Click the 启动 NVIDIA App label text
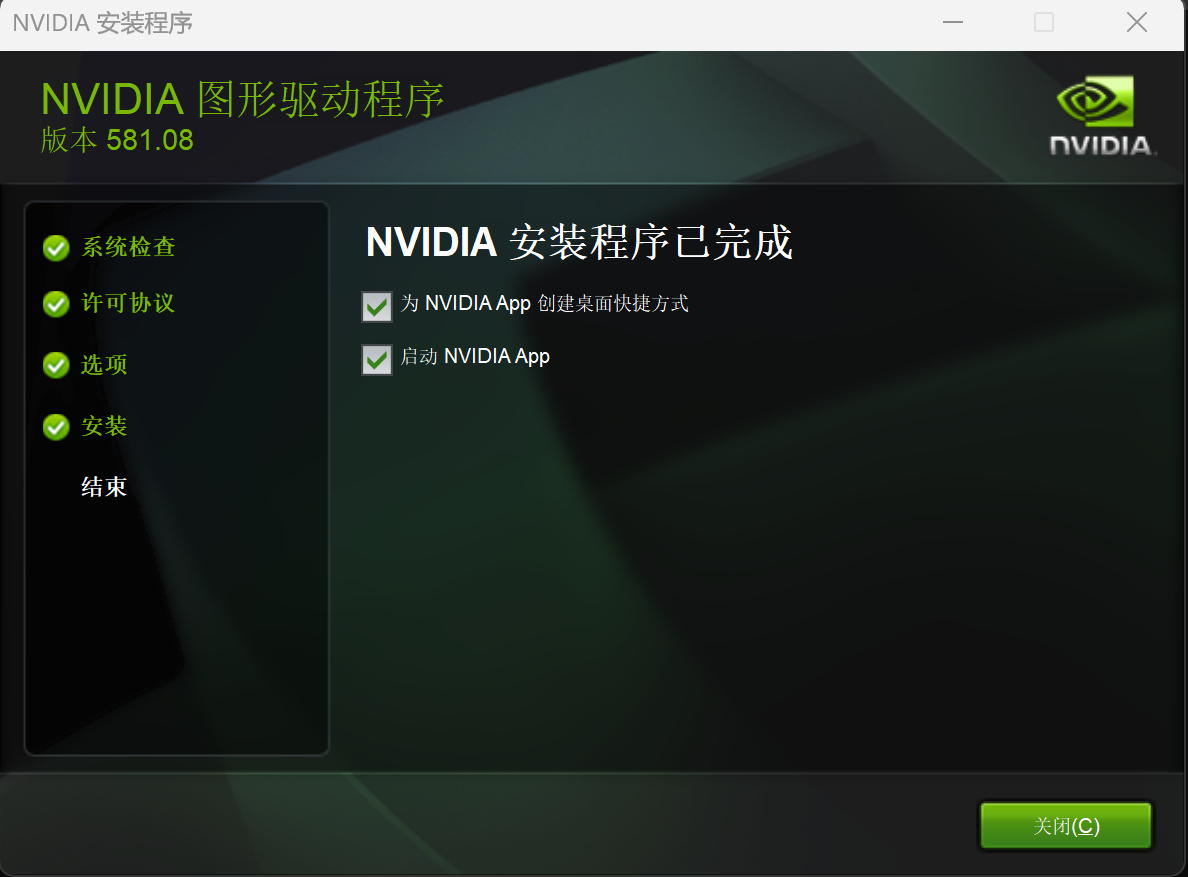1188x877 pixels. [475, 356]
